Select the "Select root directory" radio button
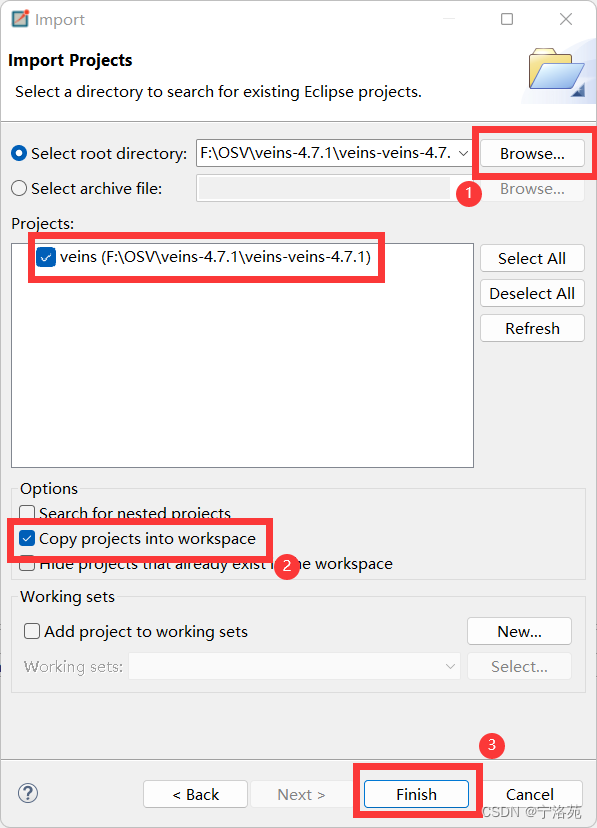This screenshot has width=597, height=828. (18, 154)
